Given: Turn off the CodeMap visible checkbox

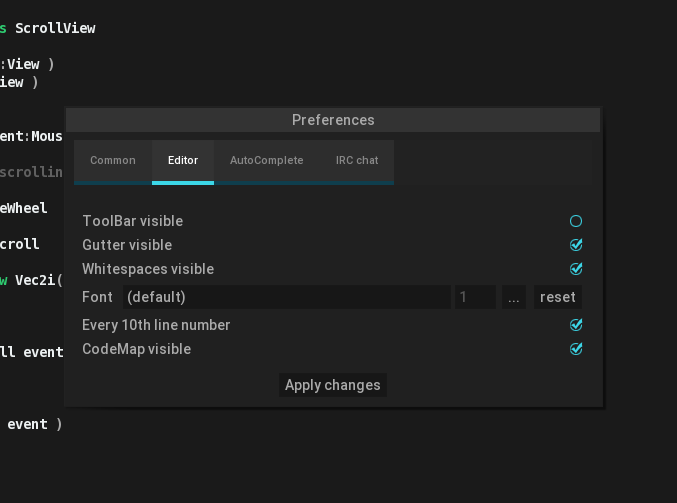Looking at the screenshot, I should (x=576, y=349).
